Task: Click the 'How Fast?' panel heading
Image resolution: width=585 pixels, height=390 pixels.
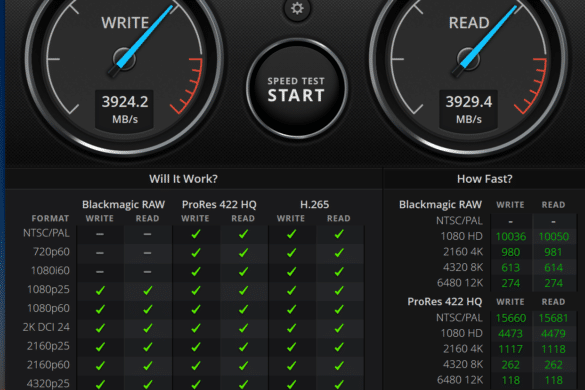Action: coord(485,179)
